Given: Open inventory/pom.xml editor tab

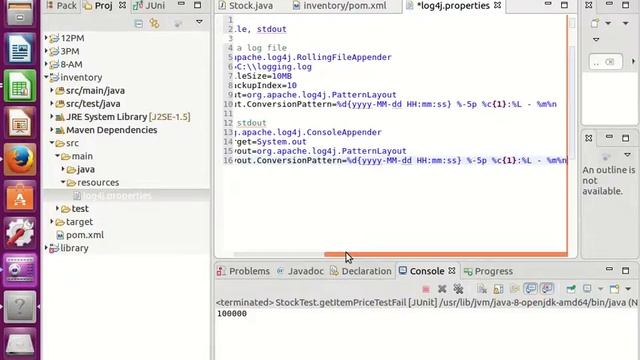Looking at the screenshot, I should coord(340,6).
